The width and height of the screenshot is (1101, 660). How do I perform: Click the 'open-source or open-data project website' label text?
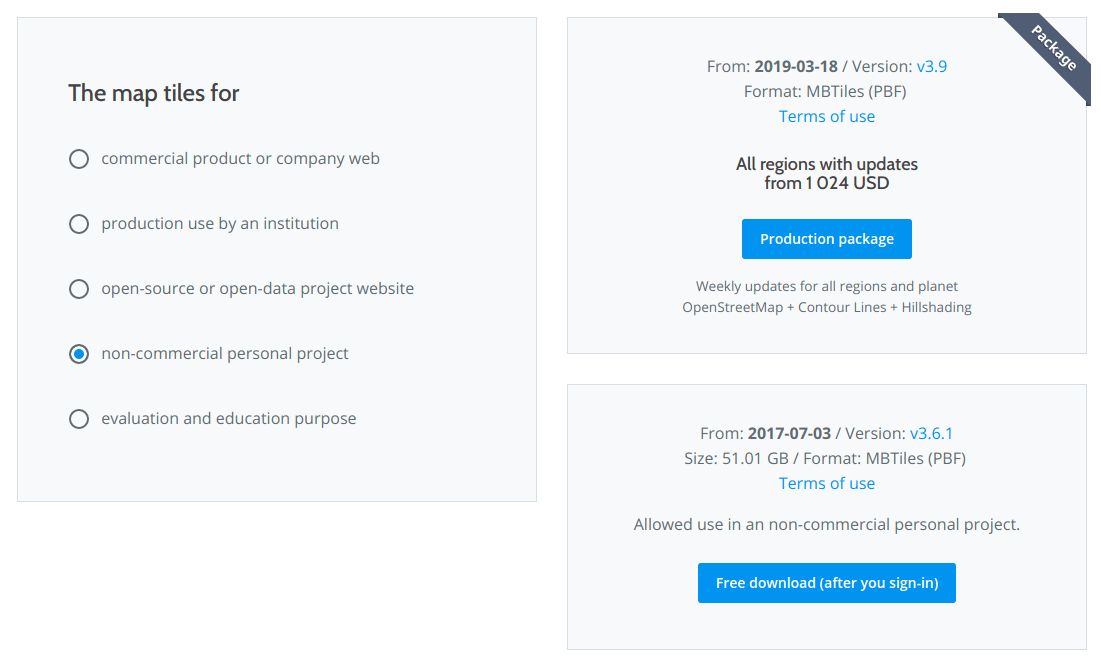[257, 289]
